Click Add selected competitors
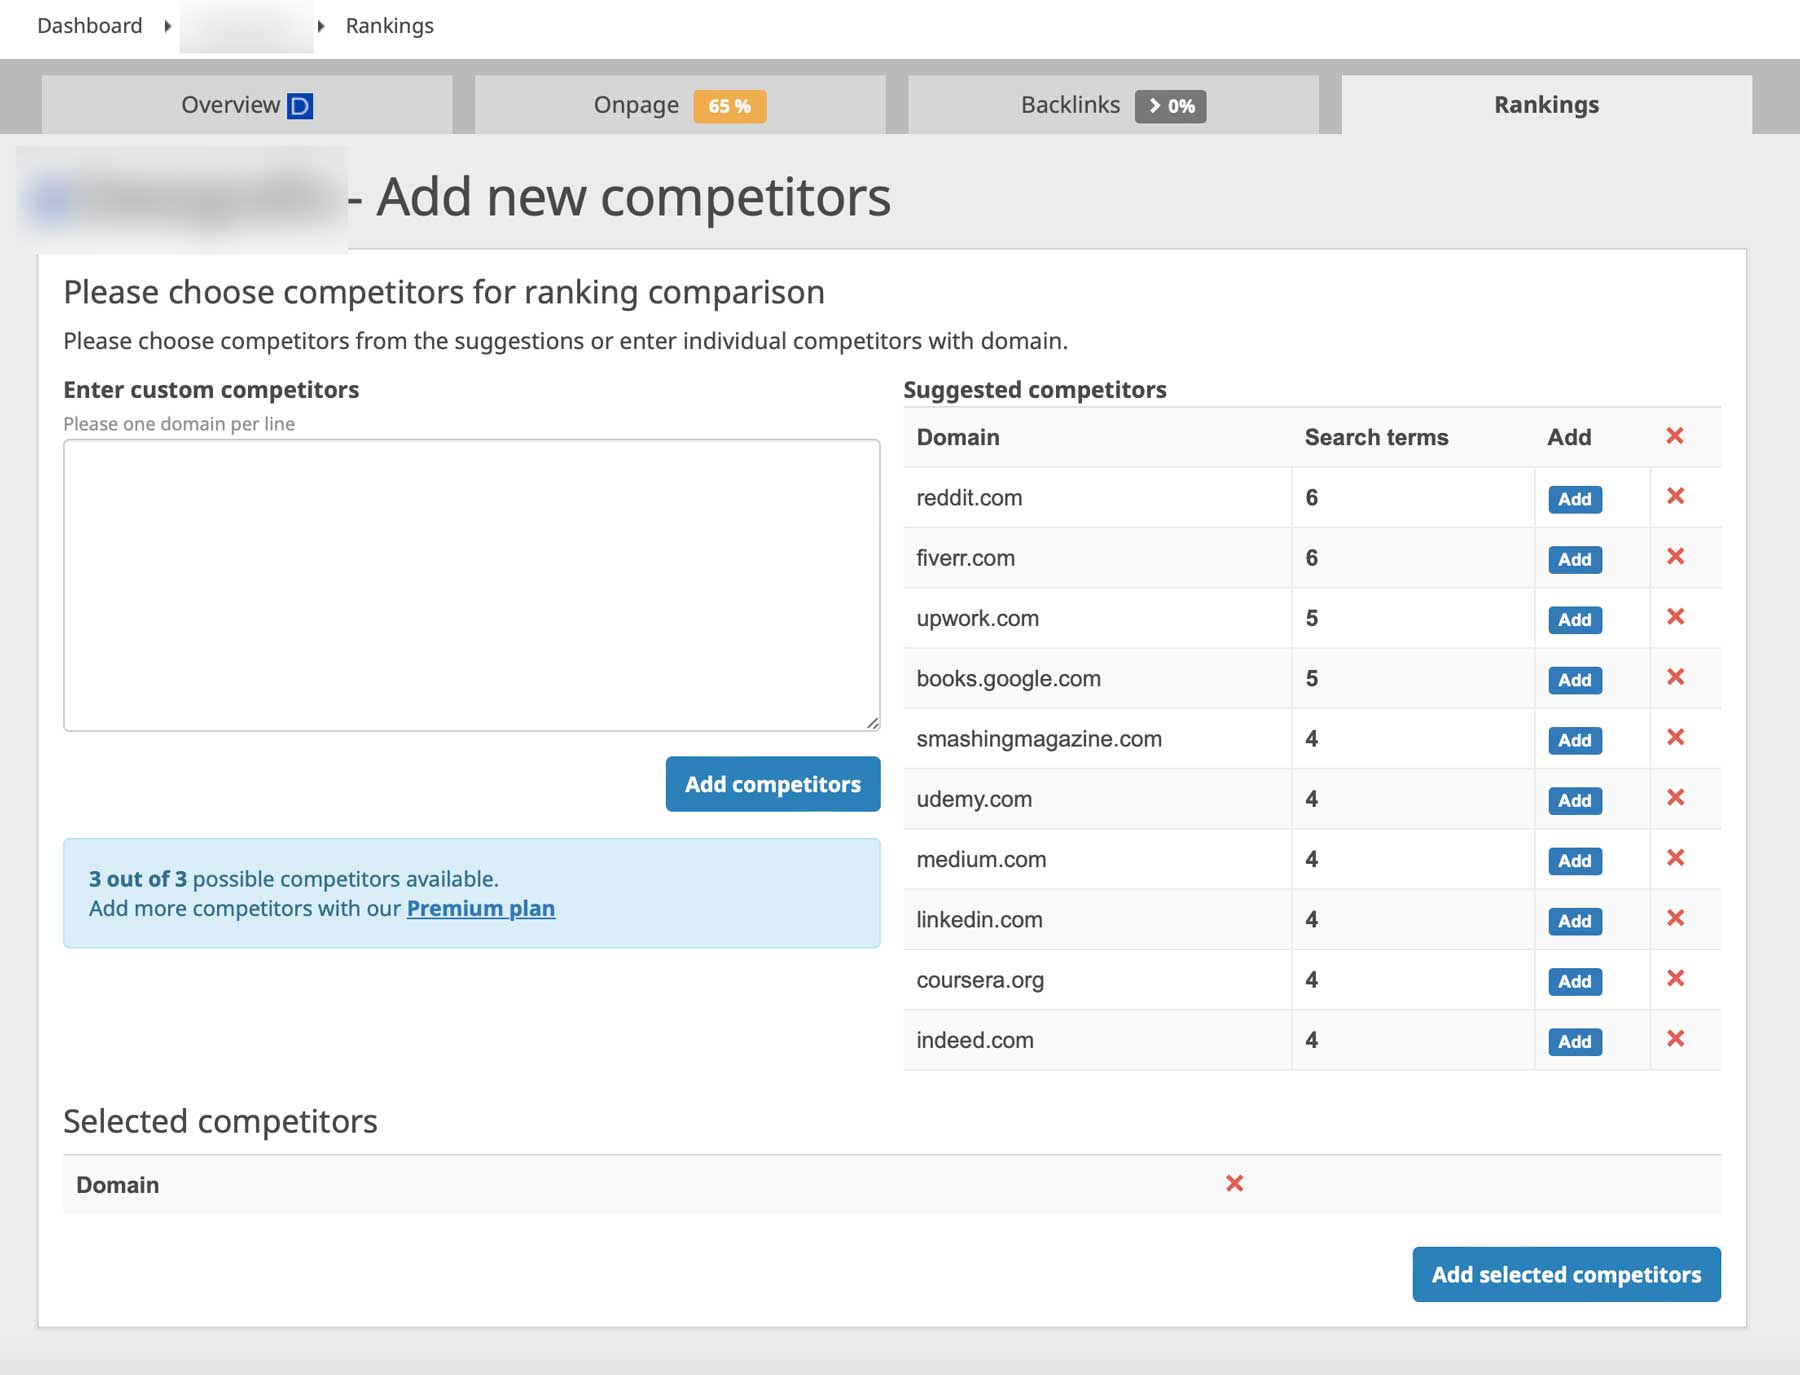1800x1375 pixels. (1565, 1274)
